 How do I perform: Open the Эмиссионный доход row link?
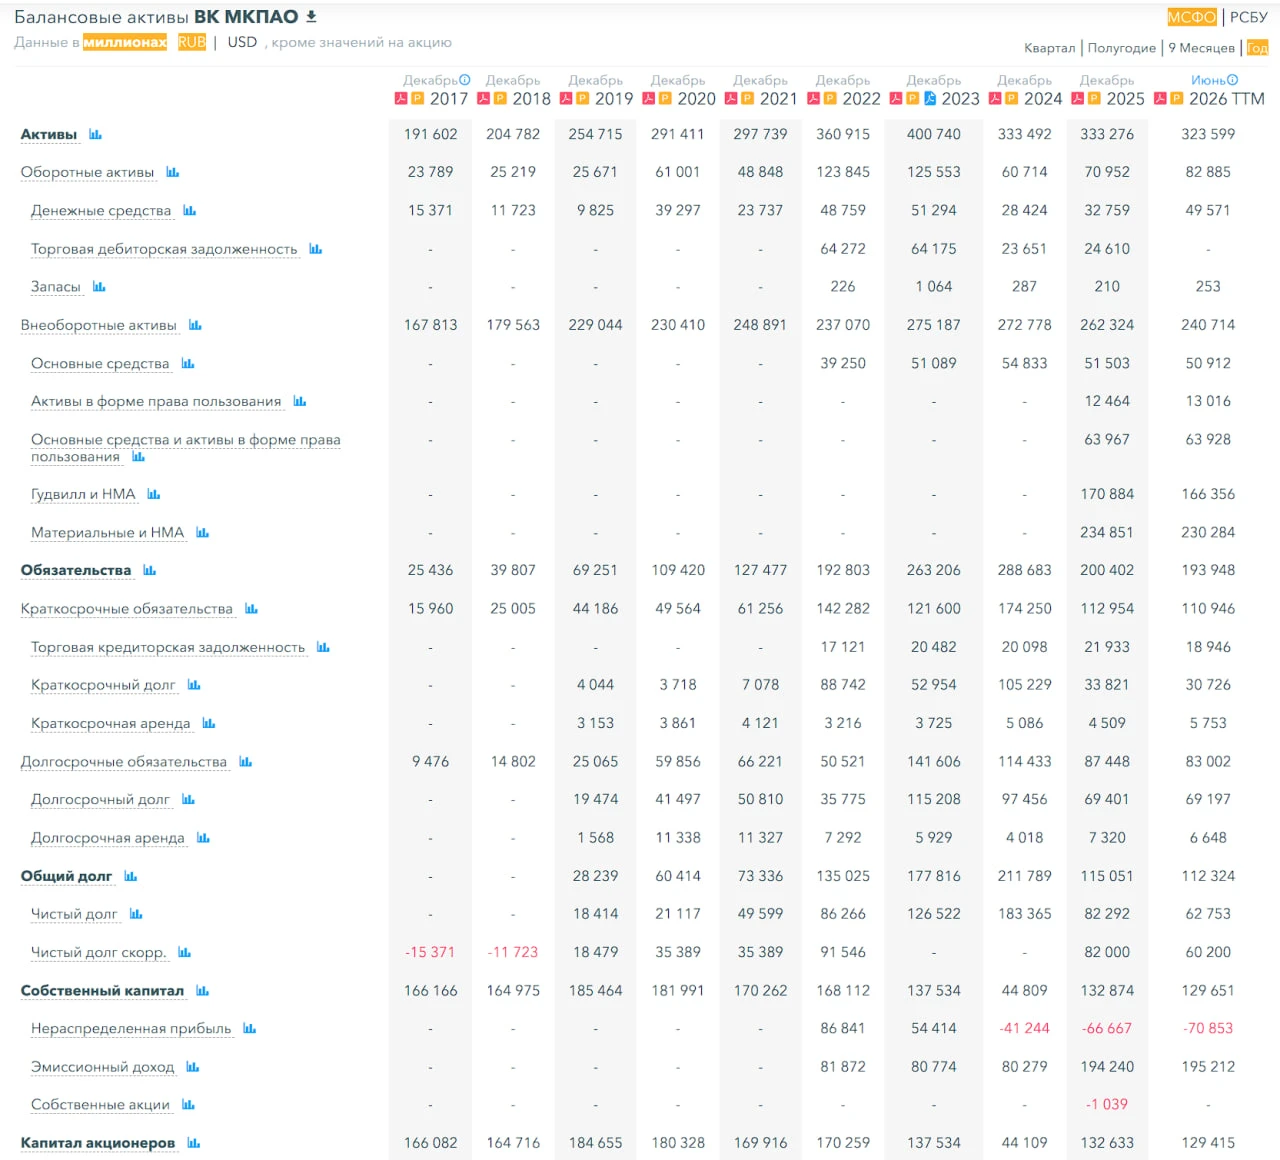click(103, 1067)
